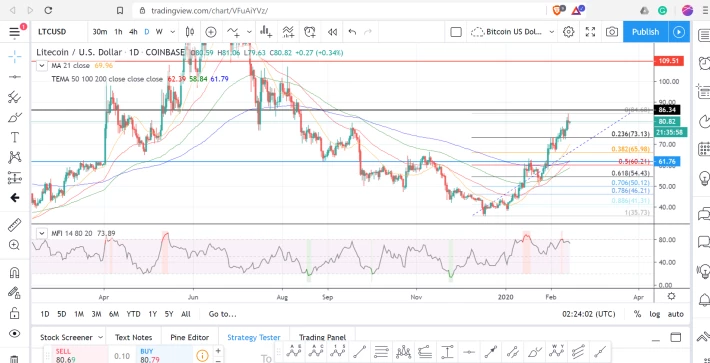The width and height of the screenshot is (710, 363).
Task: Select the pitchfork drawing tool
Action: click(14, 97)
